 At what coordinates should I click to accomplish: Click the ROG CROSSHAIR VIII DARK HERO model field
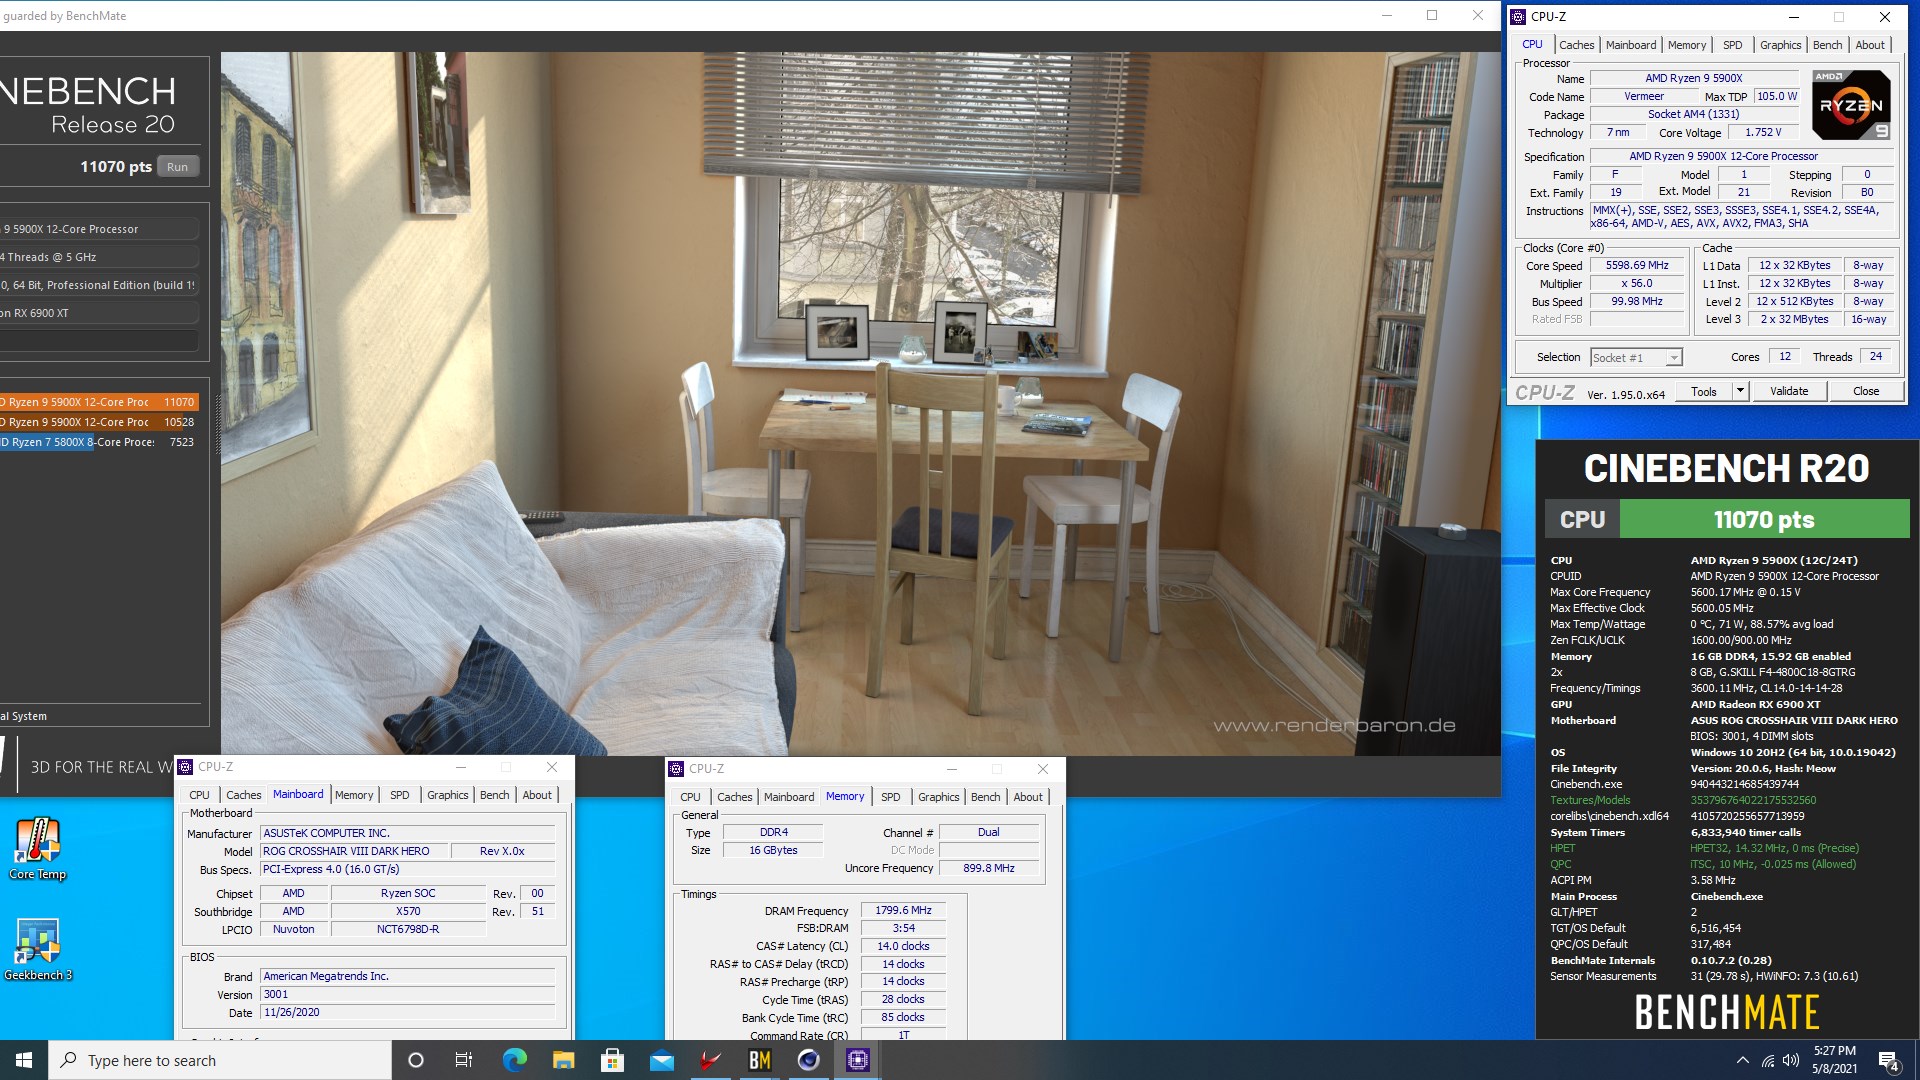353,851
